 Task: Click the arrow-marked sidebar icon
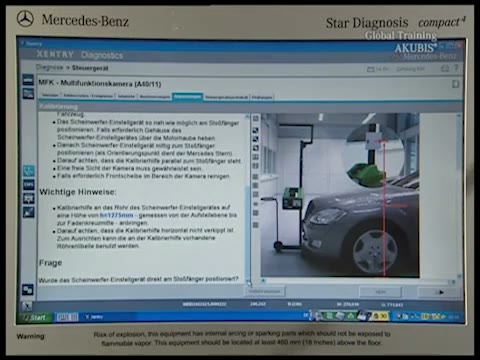pos(29,212)
